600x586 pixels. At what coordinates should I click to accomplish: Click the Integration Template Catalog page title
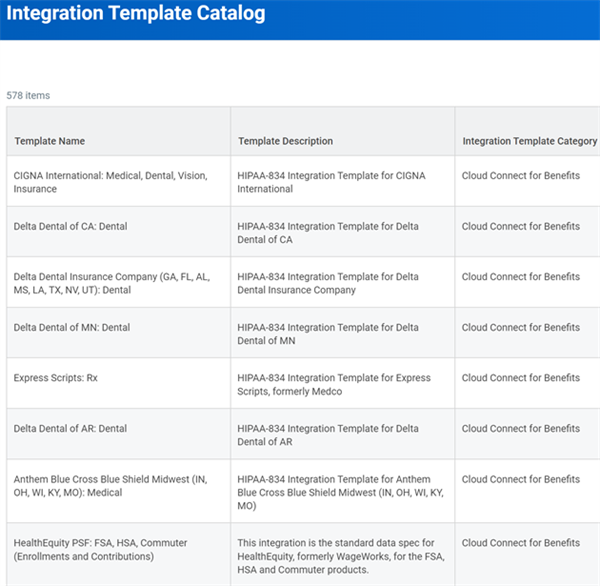coord(135,13)
